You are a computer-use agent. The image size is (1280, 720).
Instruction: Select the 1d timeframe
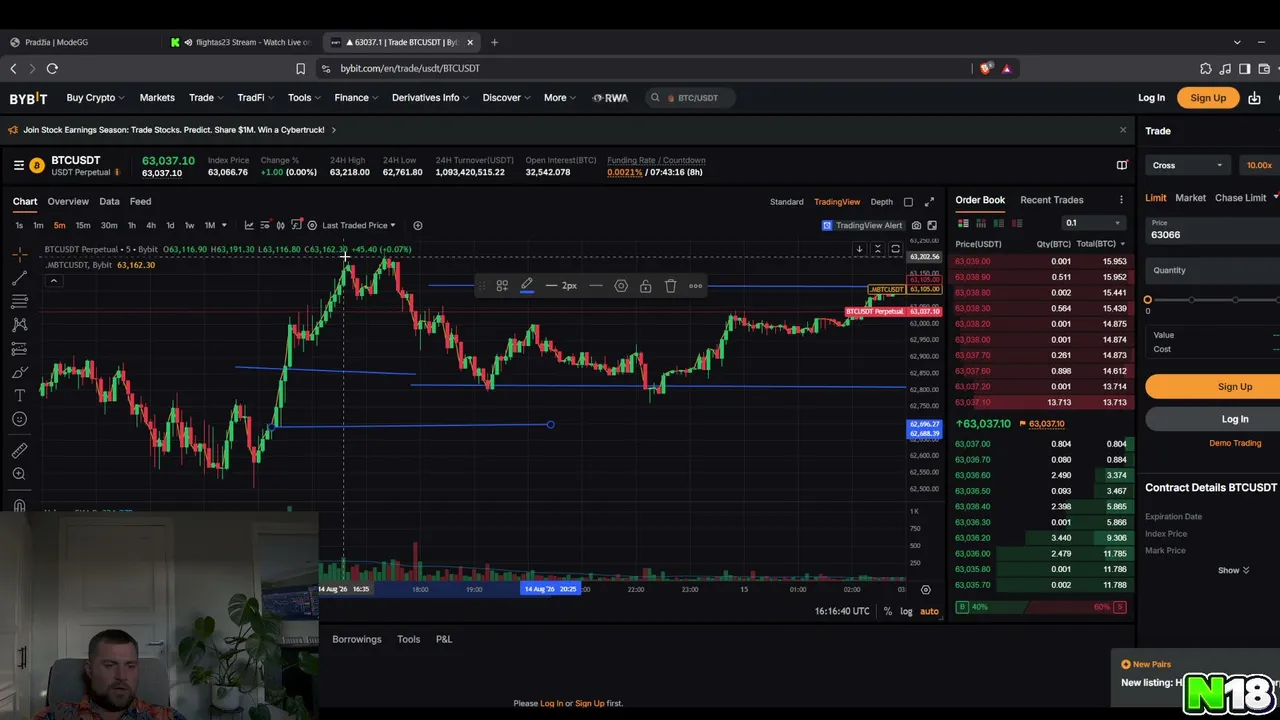point(170,225)
